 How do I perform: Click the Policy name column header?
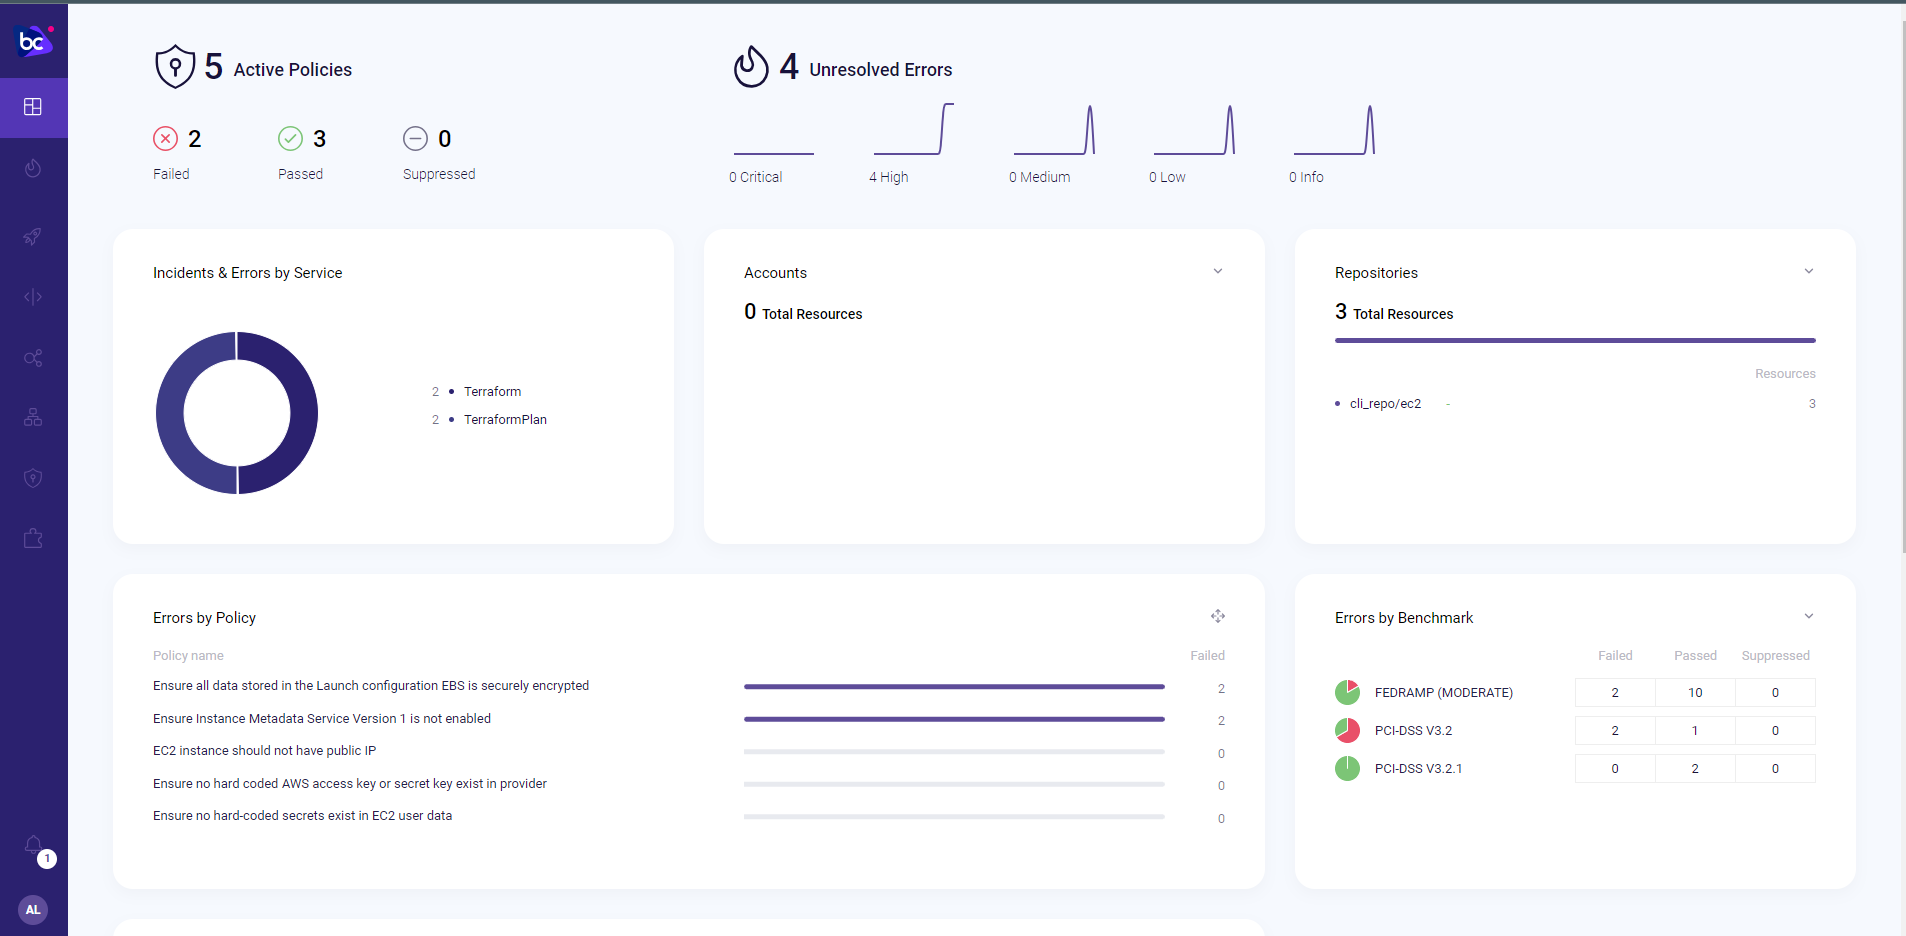pos(188,656)
